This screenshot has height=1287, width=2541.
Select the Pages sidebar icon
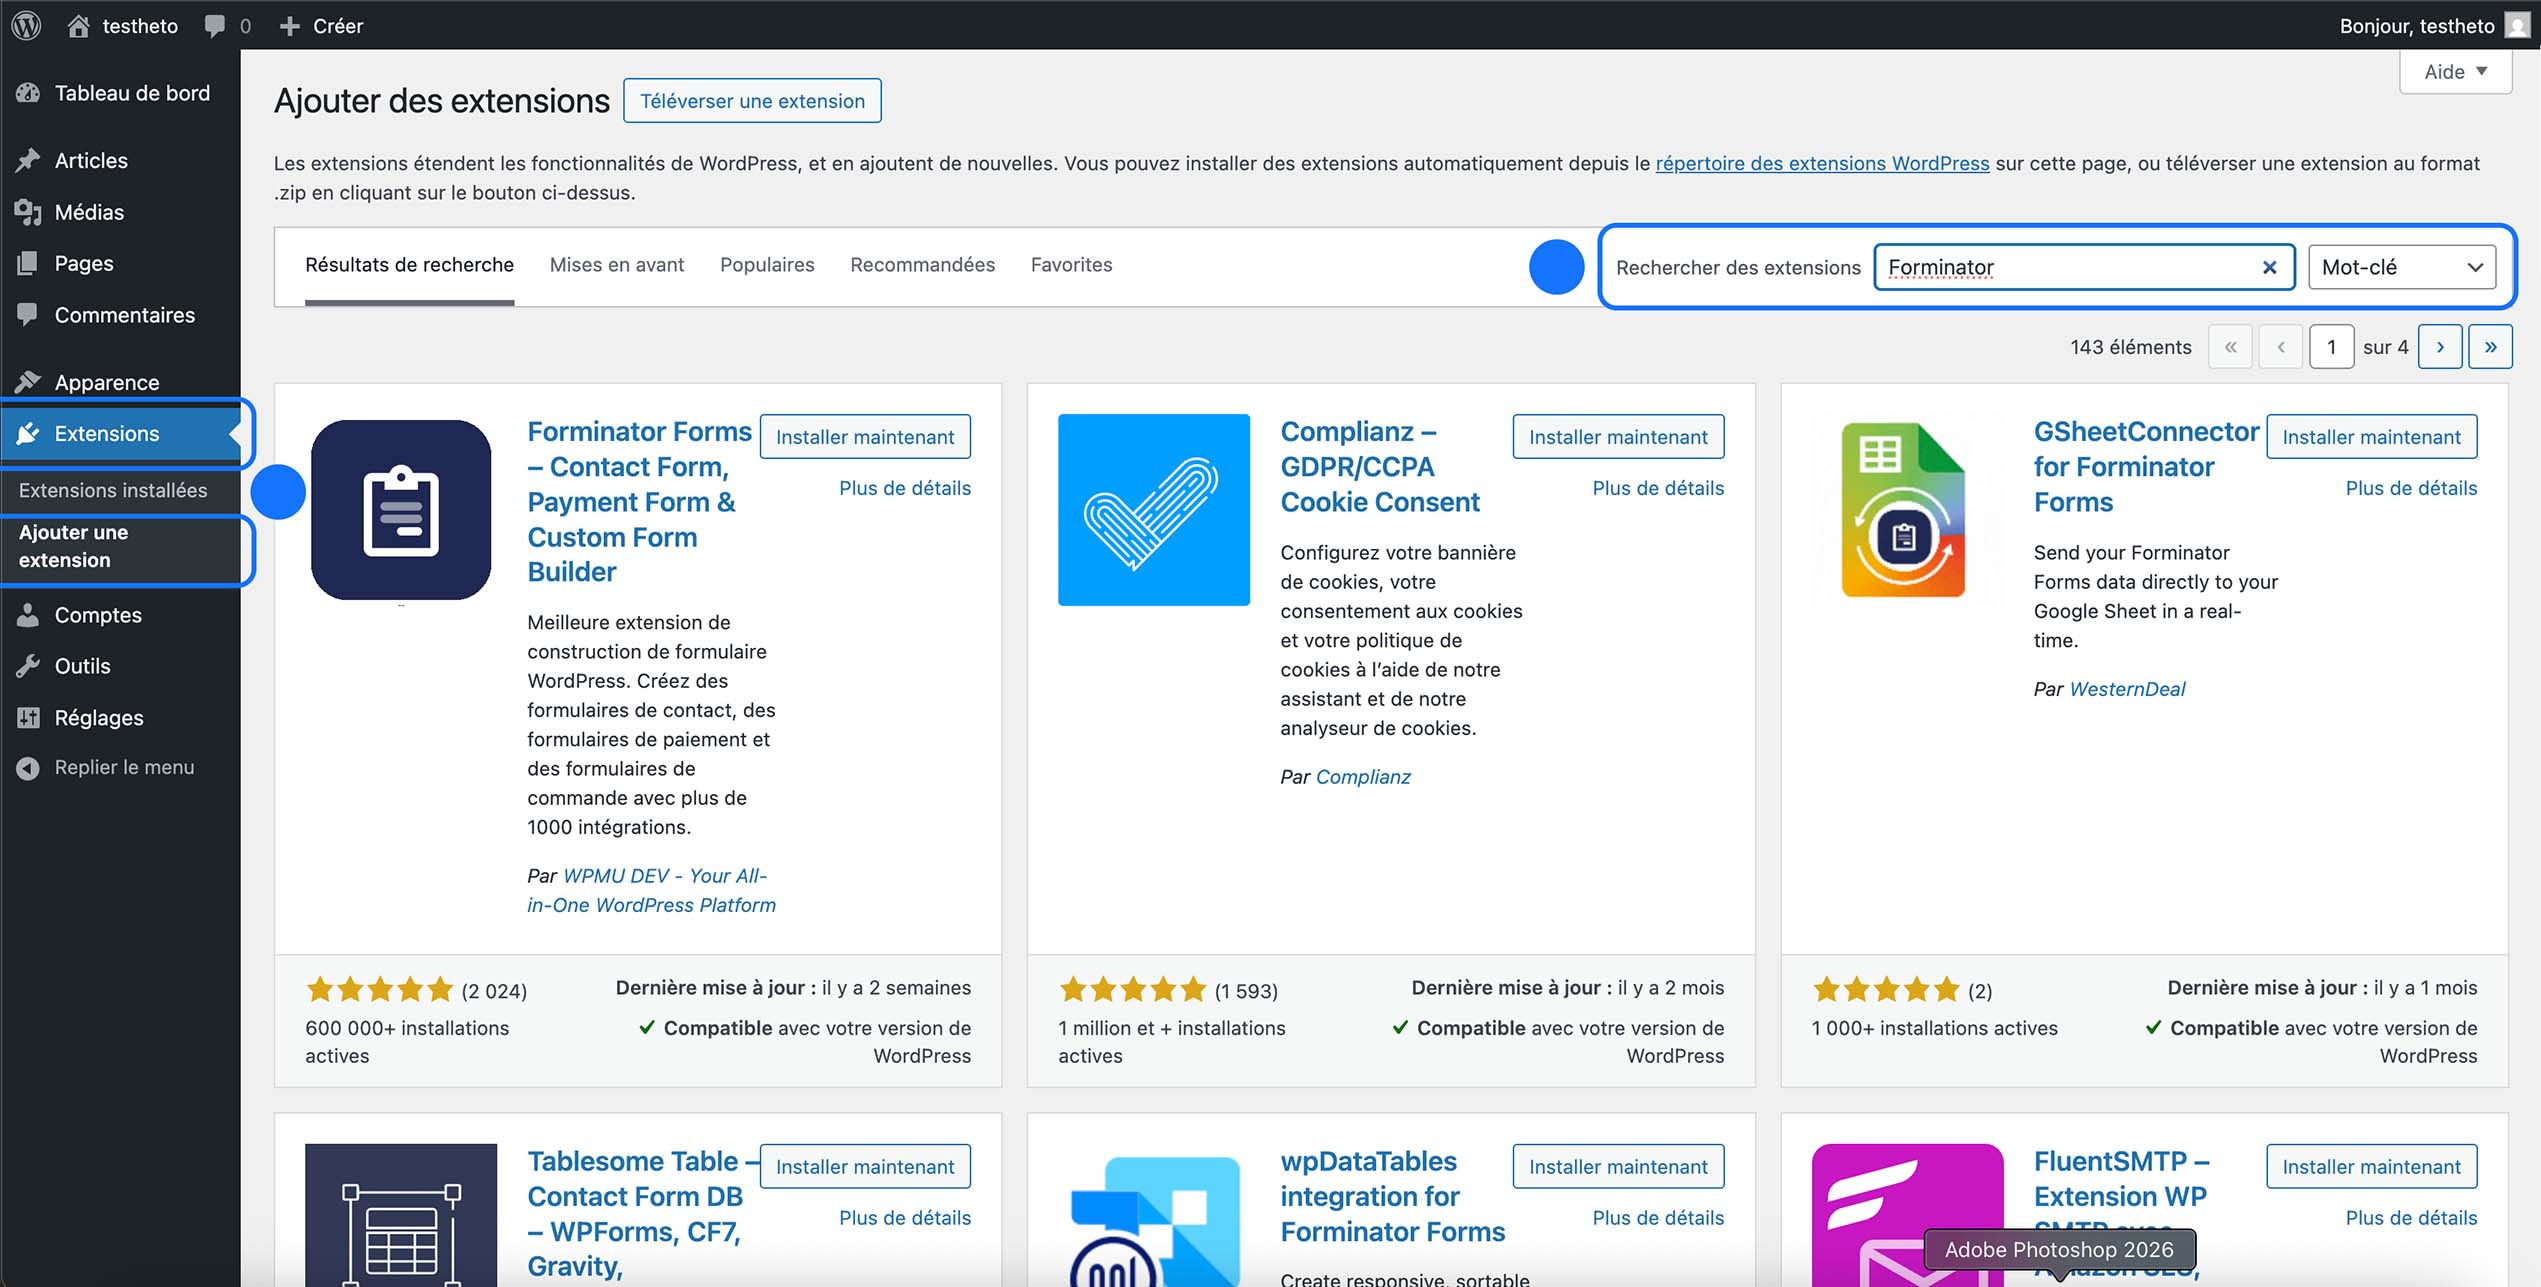(x=26, y=263)
